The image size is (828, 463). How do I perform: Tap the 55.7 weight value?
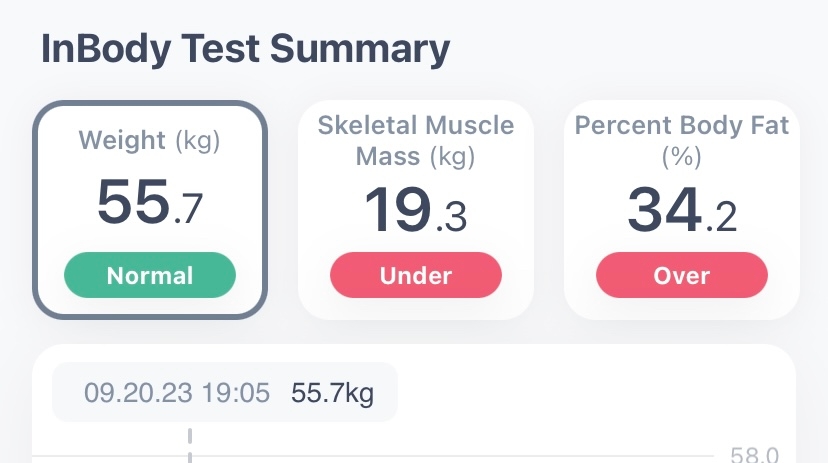[150, 203]
